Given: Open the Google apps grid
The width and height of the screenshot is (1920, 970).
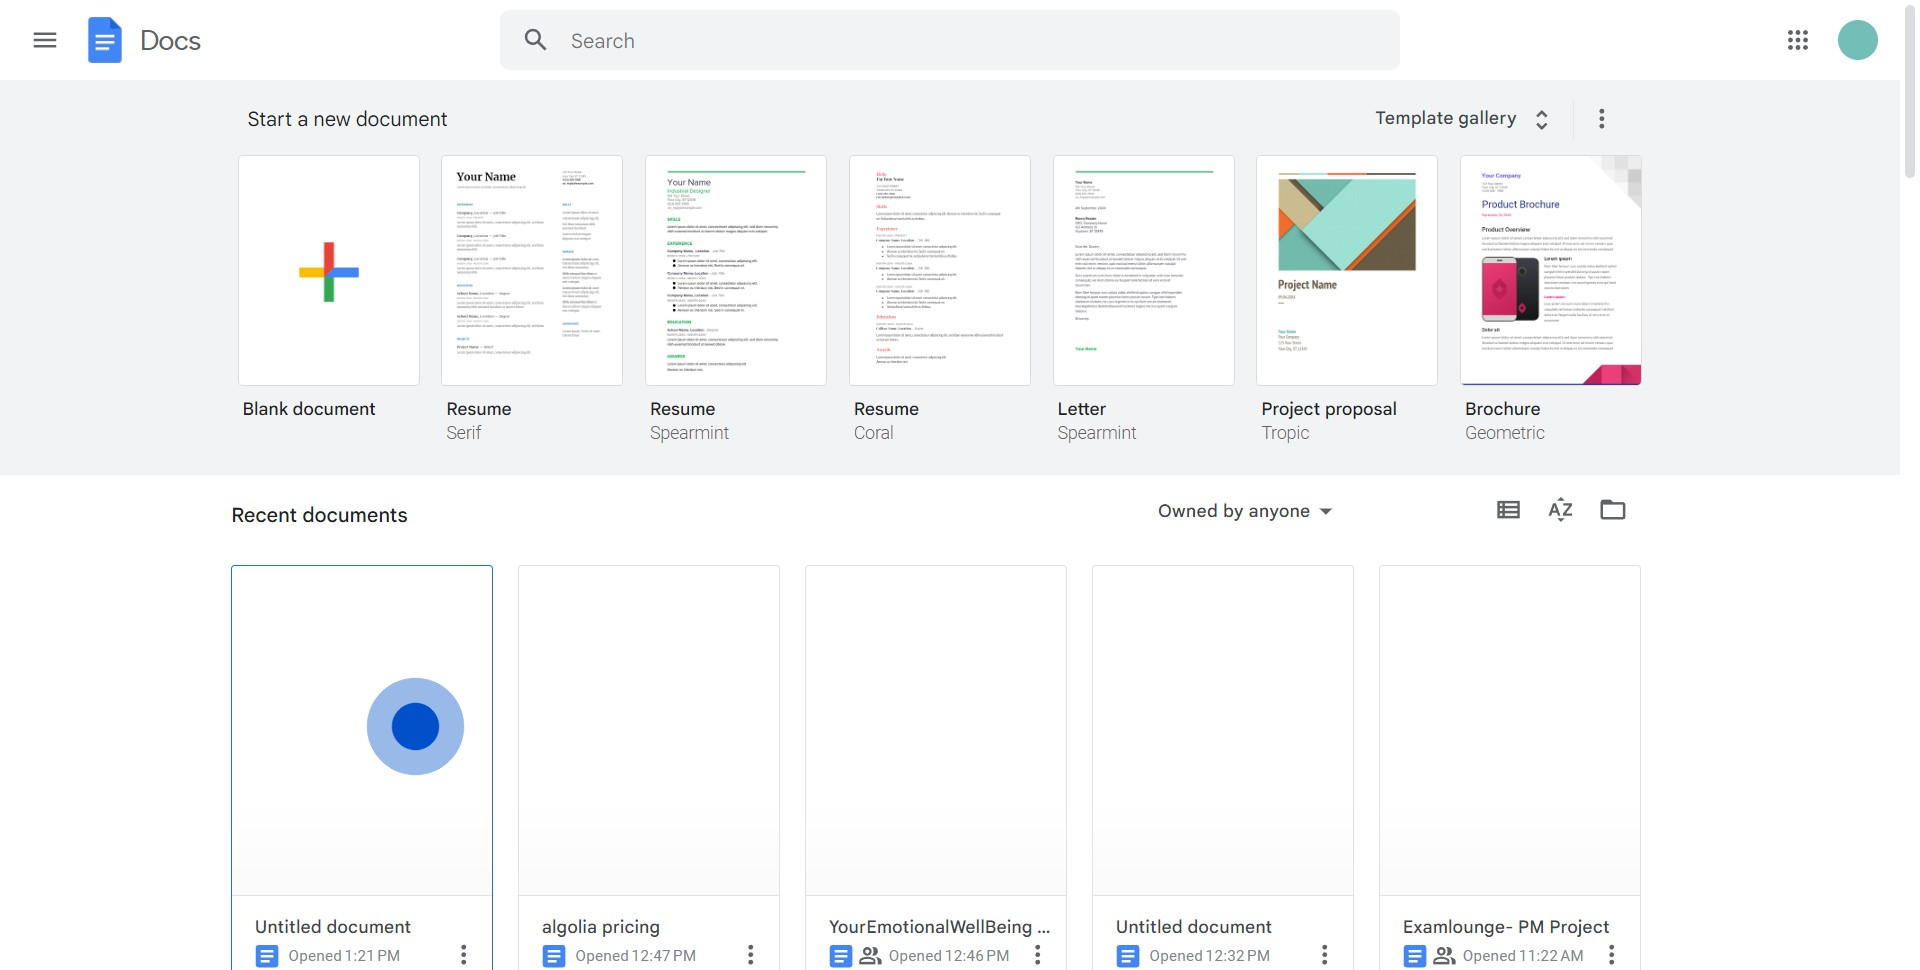Looking at the screenshot, I should pyautogui.click(x=1798, y=40).
